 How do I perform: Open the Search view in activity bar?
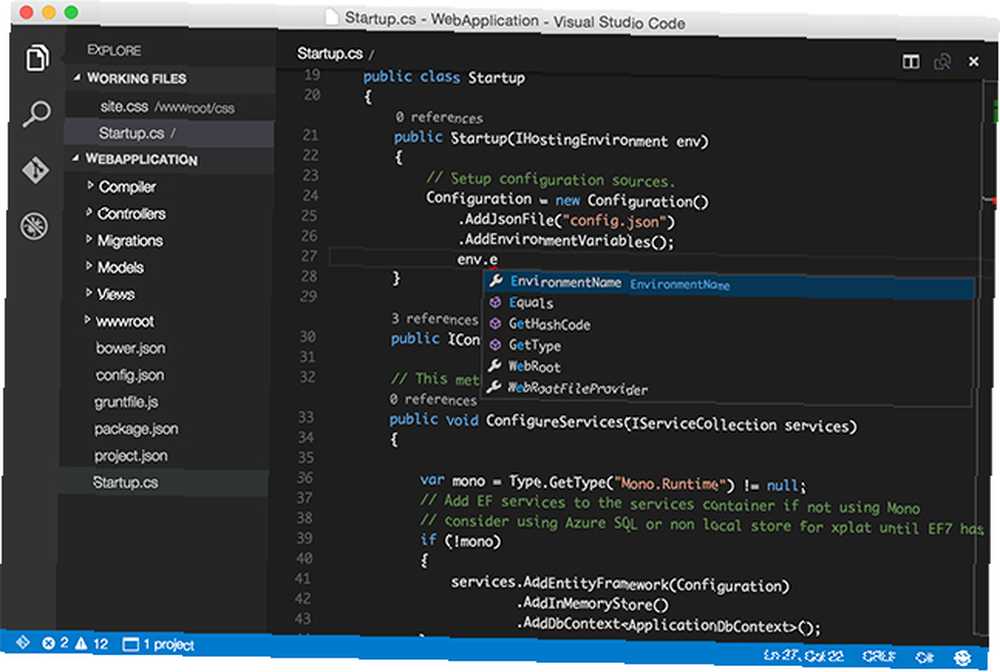36,113
